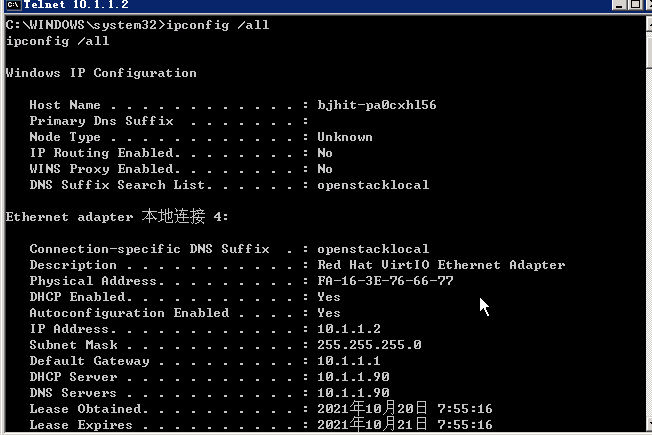This screenshot has width=652, height=435.
Task: Maximize the Telnet 10.1.1.2 window
Action: tap(635, 5)
